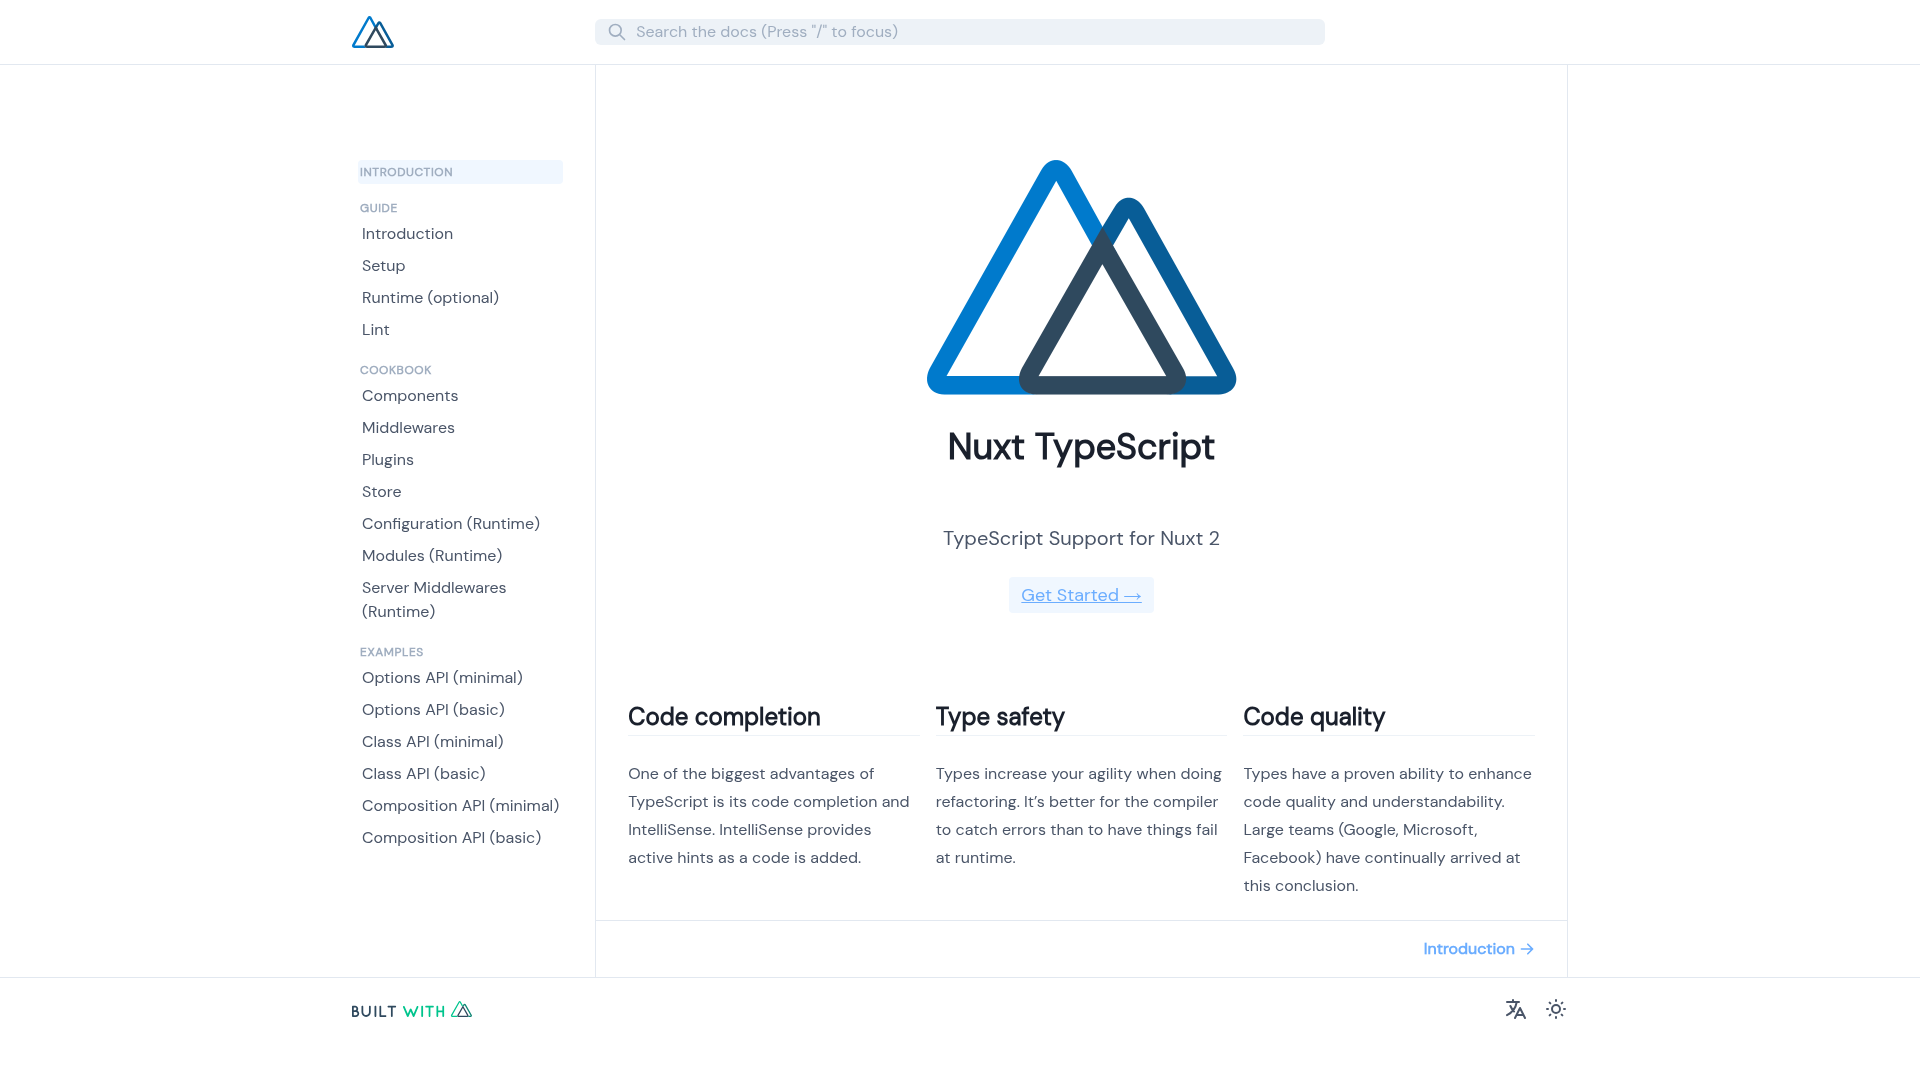Click the EXAMPLES section label
This screenshot has width=1920, height=1080.
tap(391, 652)
